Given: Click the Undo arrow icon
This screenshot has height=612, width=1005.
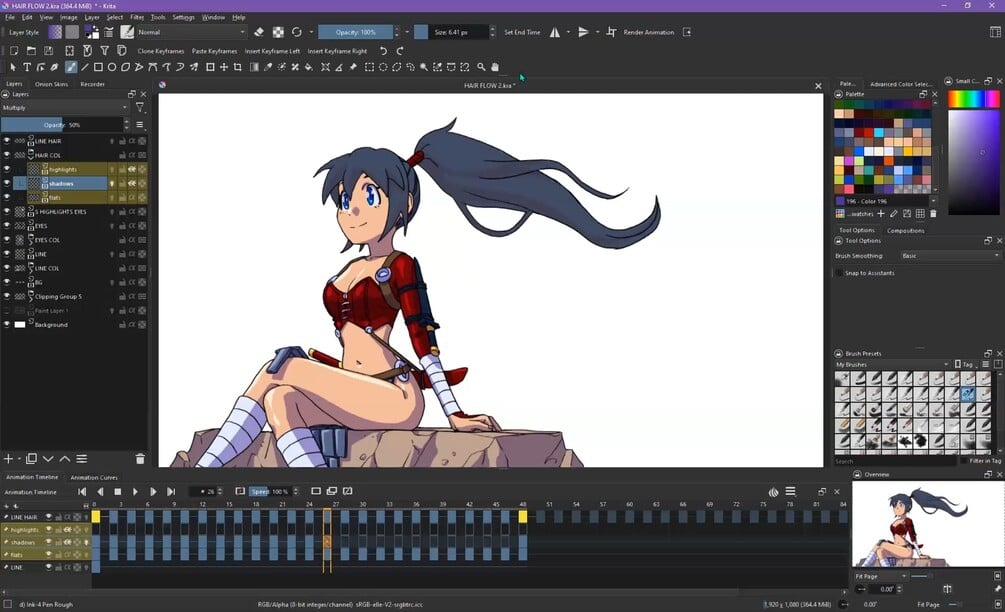Looking at the screenshot, I should [383, 51].
